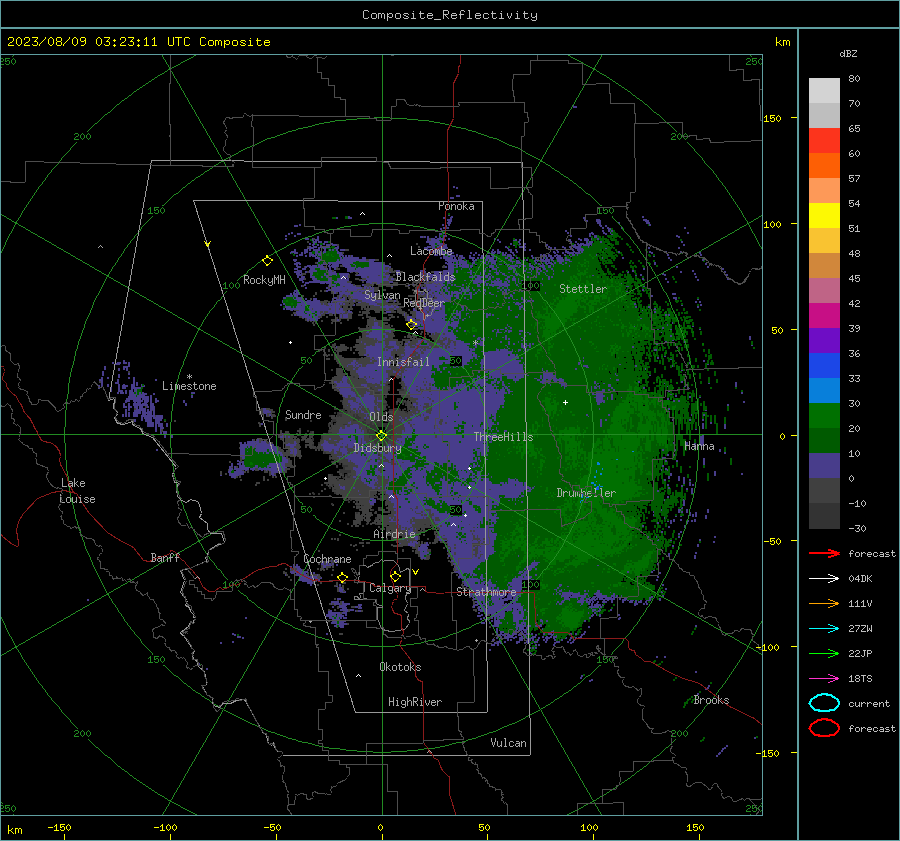Select the Blackfalds label
This screenshot has width=900, height=841.
[425, 277]
